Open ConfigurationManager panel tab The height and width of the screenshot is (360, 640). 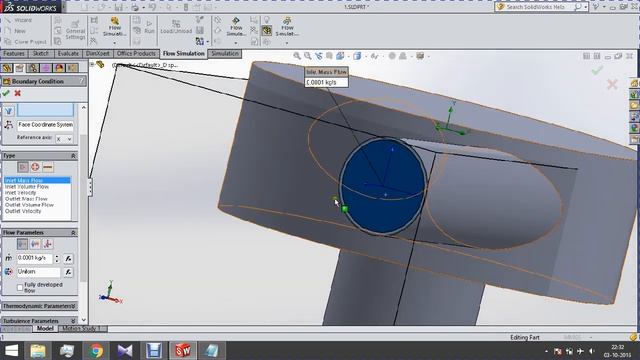(x=33, y=68)
